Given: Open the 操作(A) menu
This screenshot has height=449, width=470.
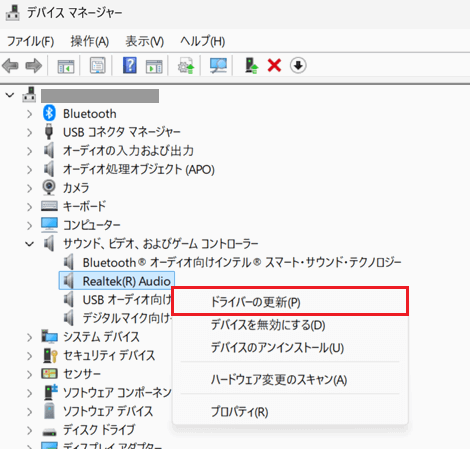Looking at the screenshot, I should coord(90,41).
